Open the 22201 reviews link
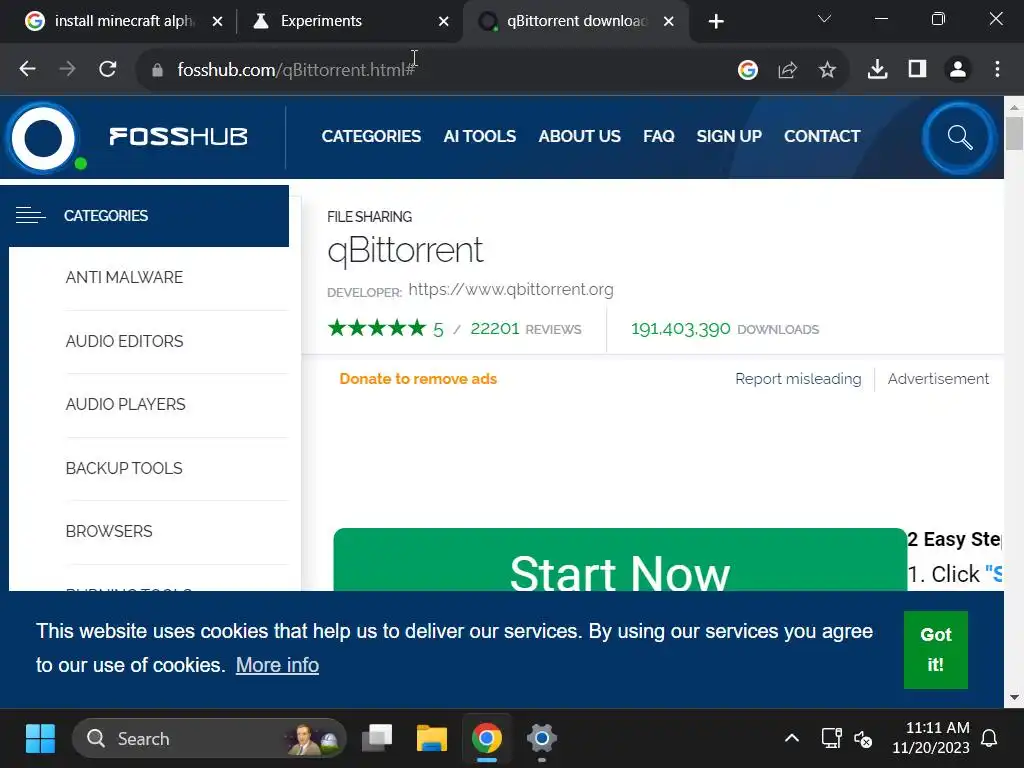Viewport: 1024px width, 768px height. point(526,328)
